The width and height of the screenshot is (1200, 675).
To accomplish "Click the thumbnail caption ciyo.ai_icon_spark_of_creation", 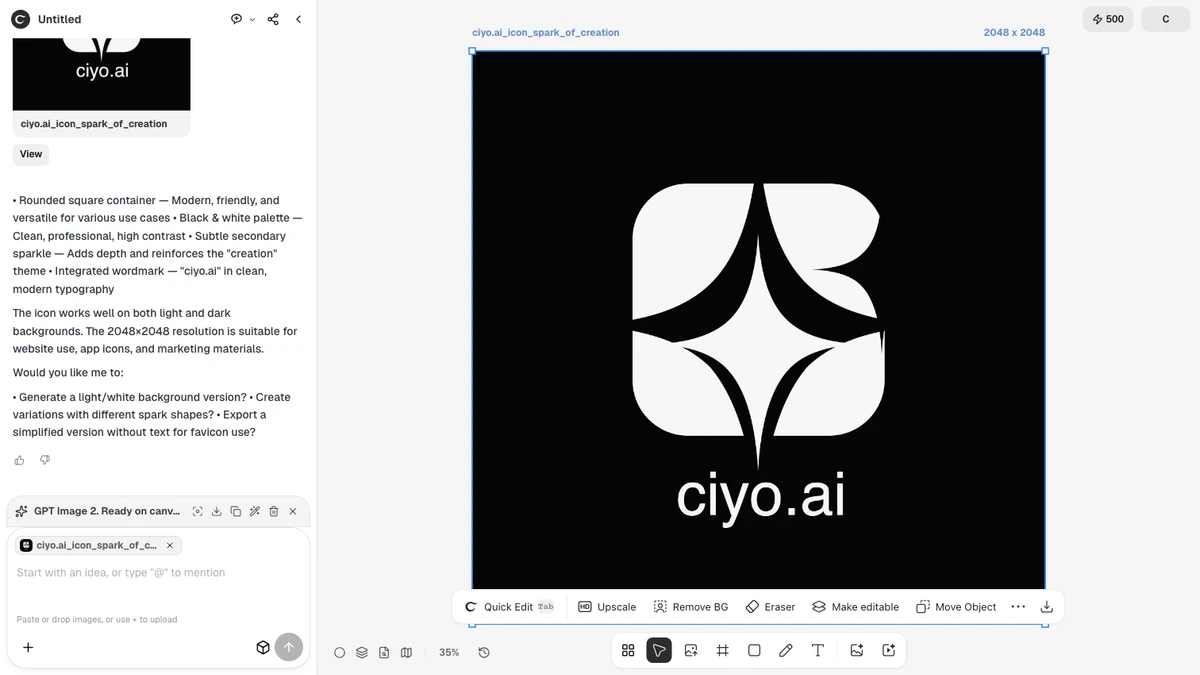I will point(94,124).
